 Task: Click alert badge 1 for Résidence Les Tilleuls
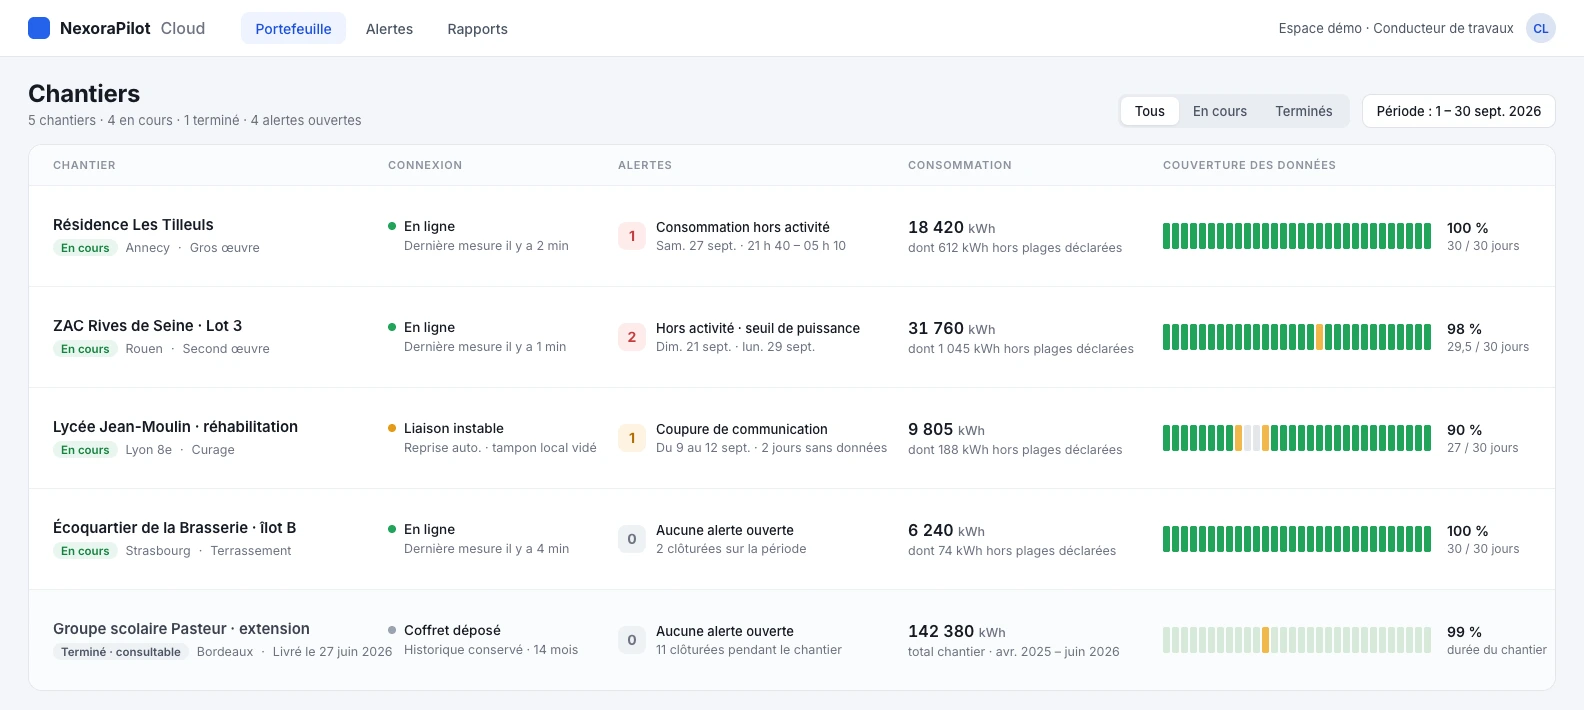coord(631,236)
